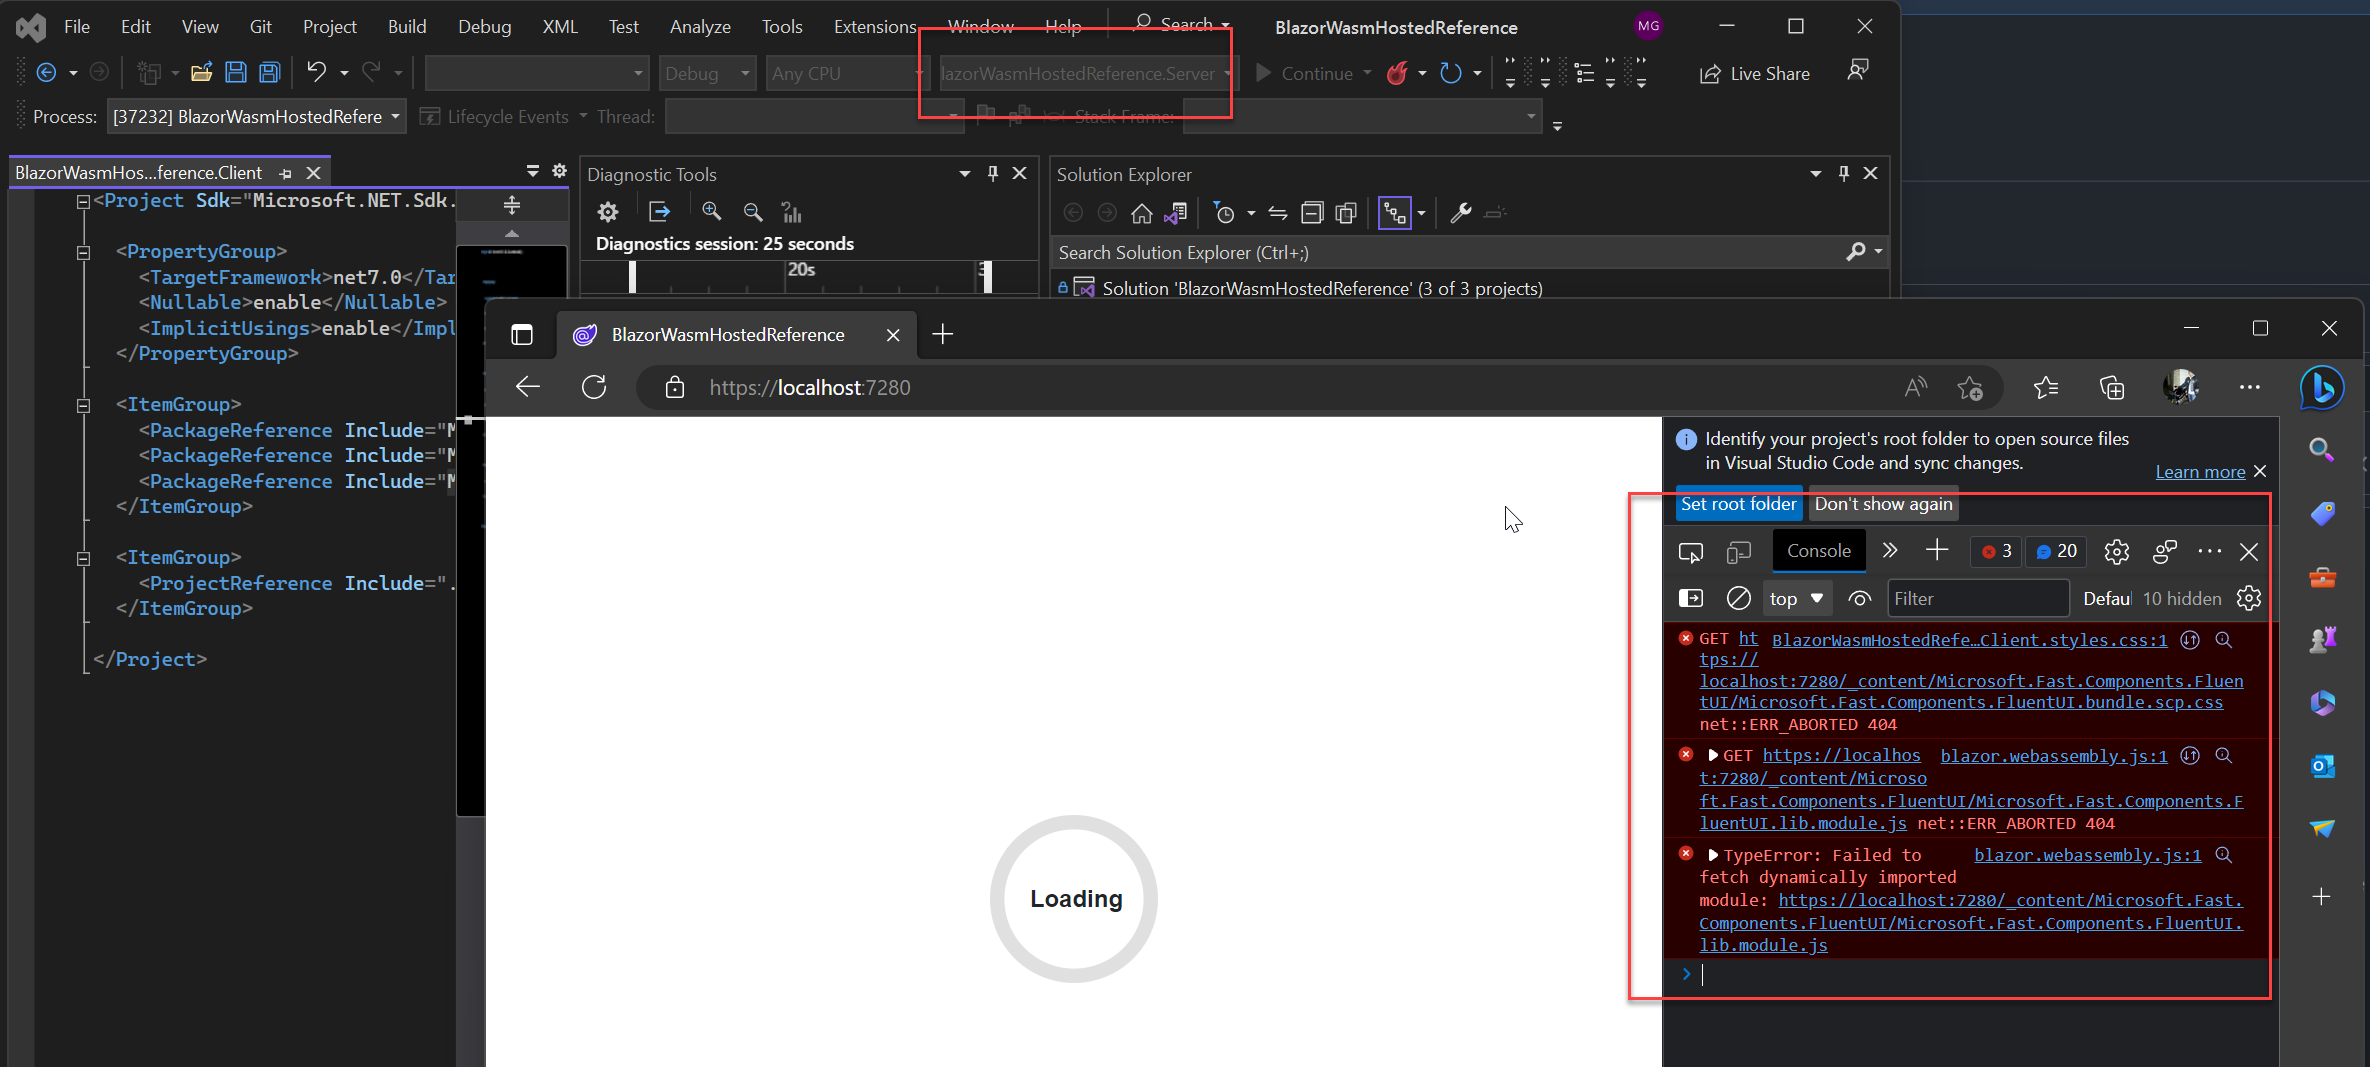Clear the browser console output
The image size is (2370, 1067).
coord(1739,598)
